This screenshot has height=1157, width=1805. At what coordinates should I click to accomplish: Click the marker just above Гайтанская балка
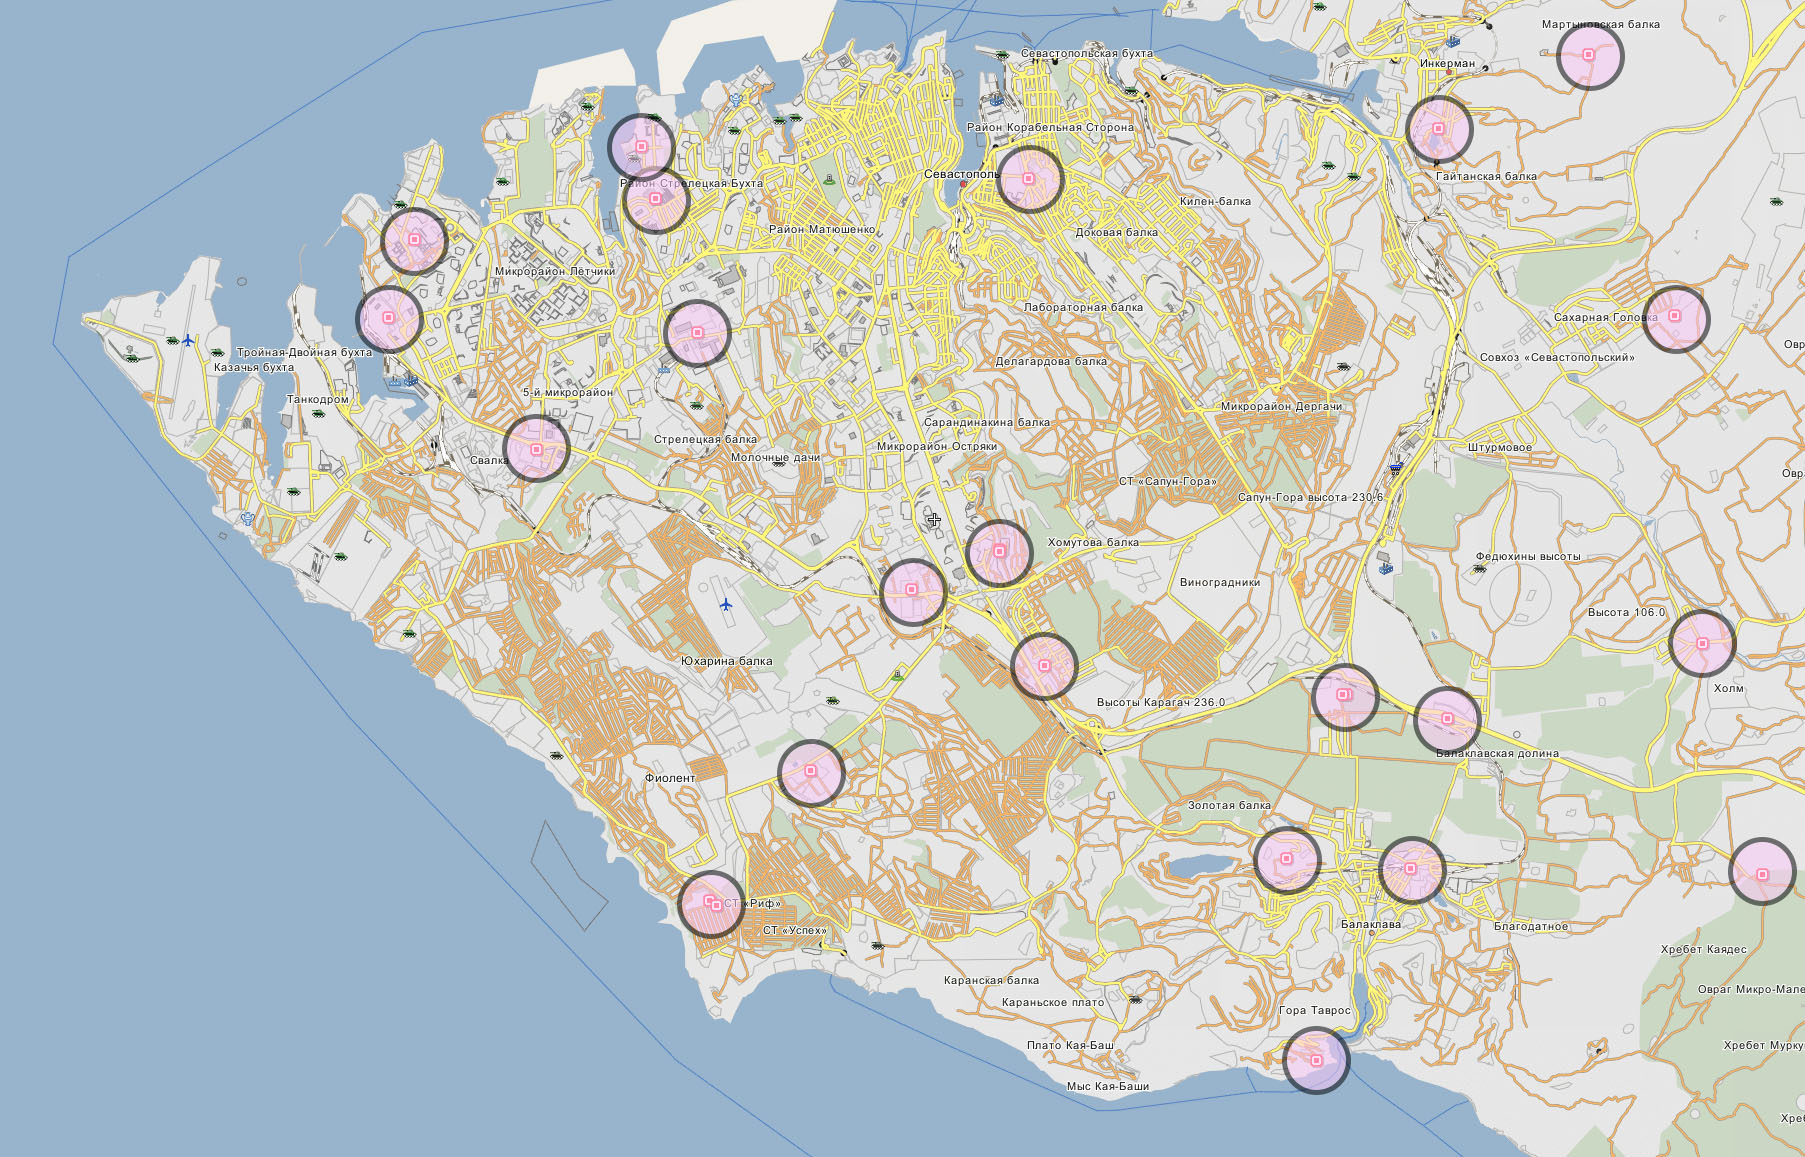click(1439, 129)
